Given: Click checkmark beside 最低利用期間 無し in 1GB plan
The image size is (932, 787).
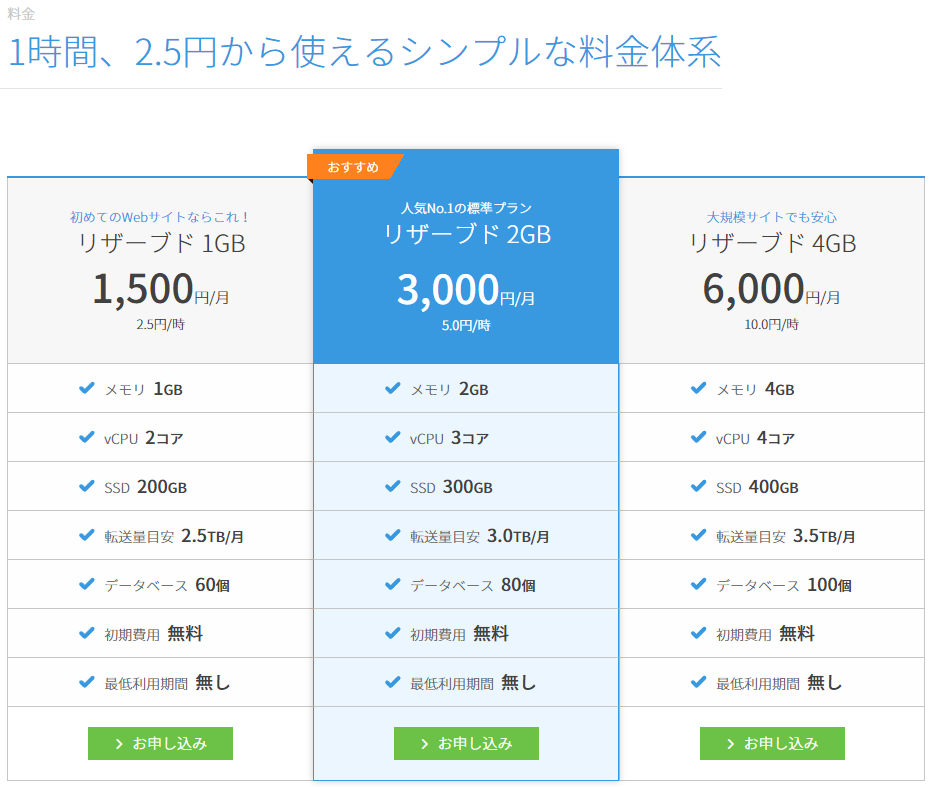Looking at the screenshot, I should tap(87, 682).
